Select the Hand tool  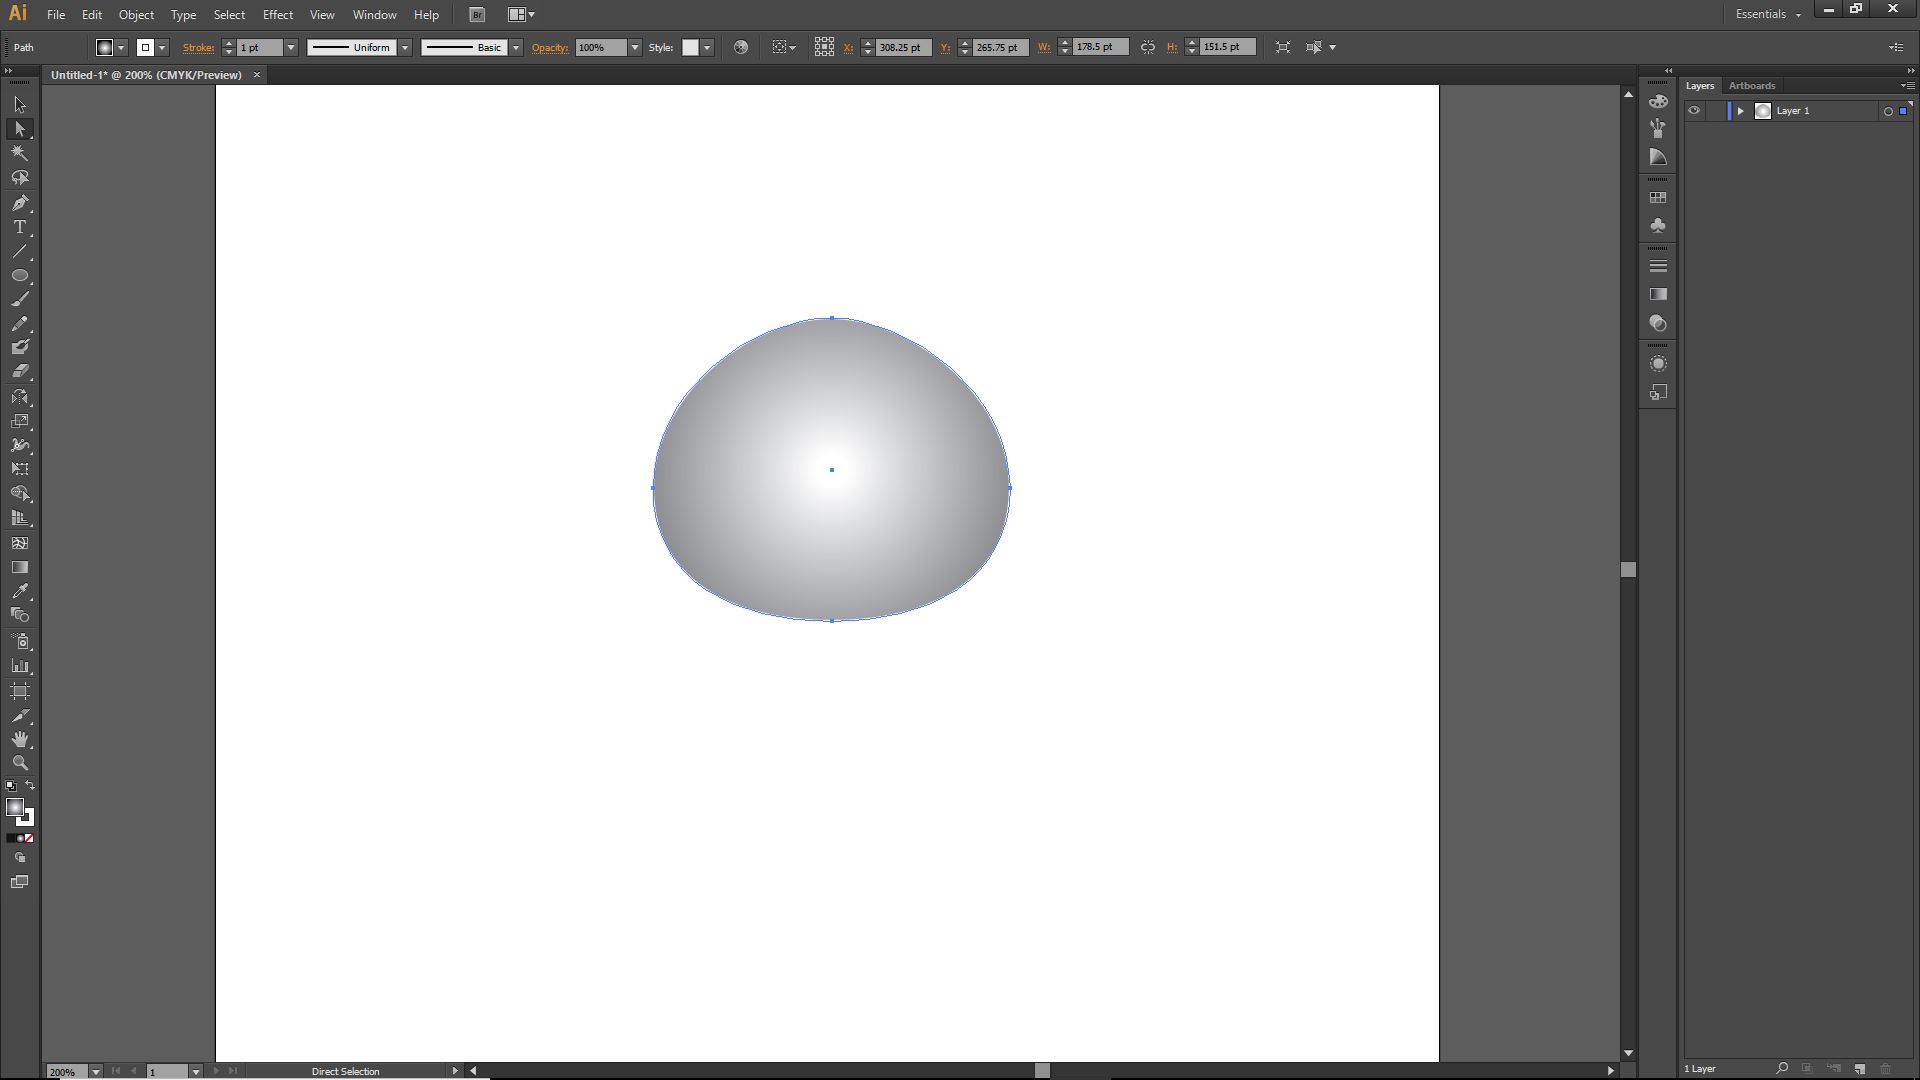pos(20,739)
